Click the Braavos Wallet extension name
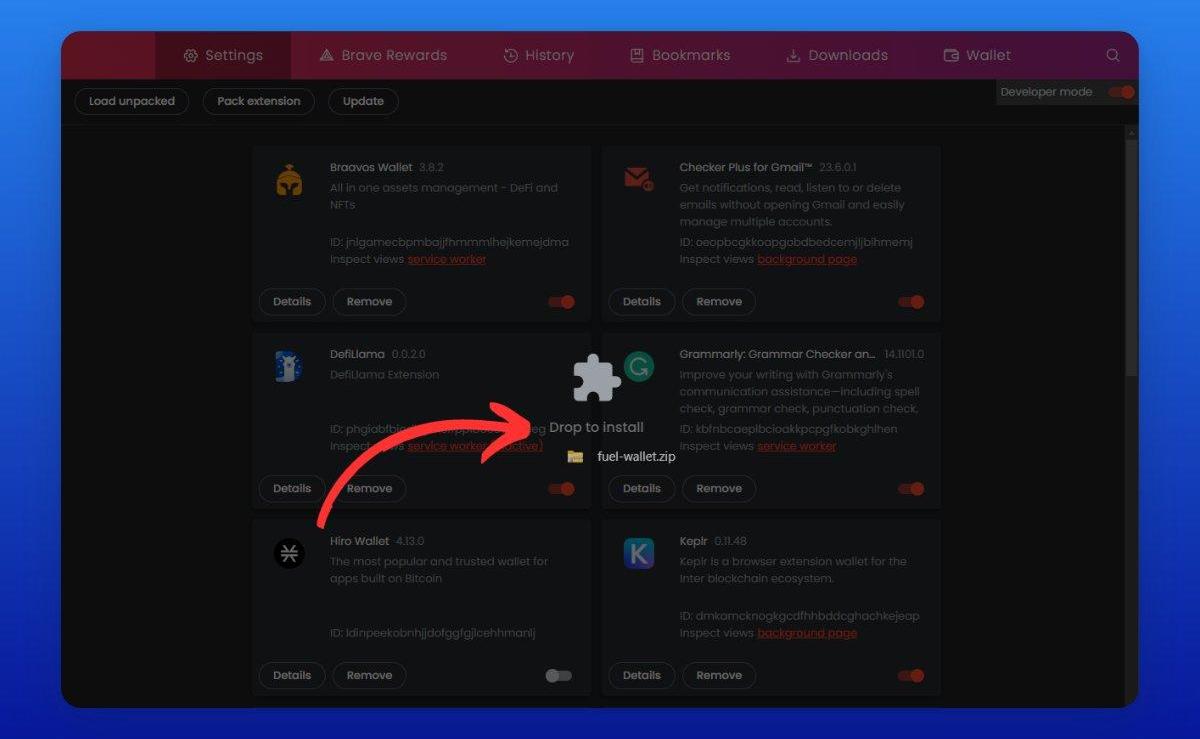1200x739 pixels. [371, 168]
